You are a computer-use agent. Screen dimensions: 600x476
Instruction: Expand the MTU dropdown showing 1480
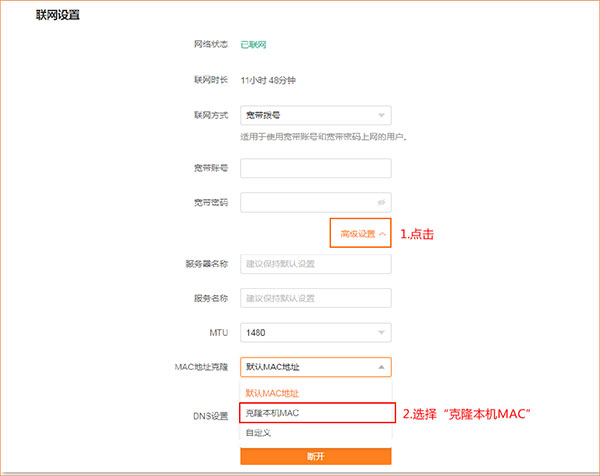tap(315, 332)
